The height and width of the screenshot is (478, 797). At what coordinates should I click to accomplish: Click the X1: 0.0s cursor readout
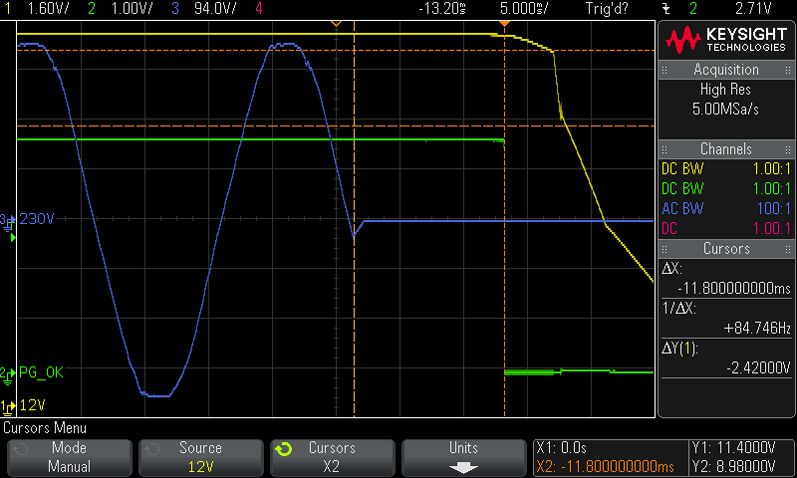[x=562, y=448]
